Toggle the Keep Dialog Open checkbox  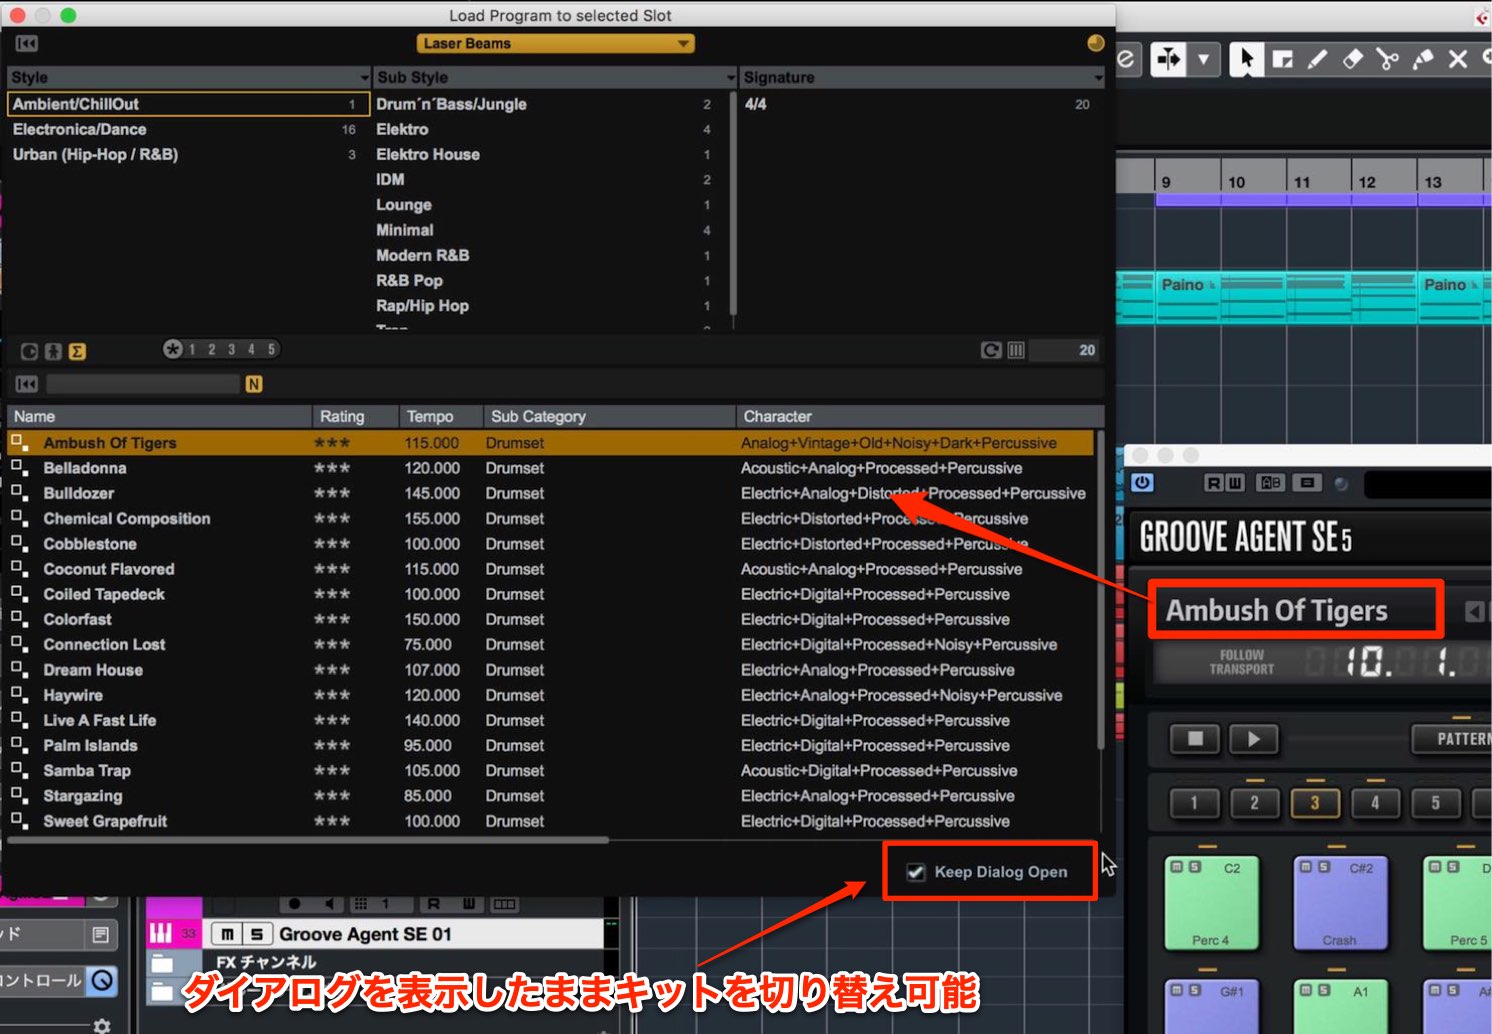click(915, 872)
